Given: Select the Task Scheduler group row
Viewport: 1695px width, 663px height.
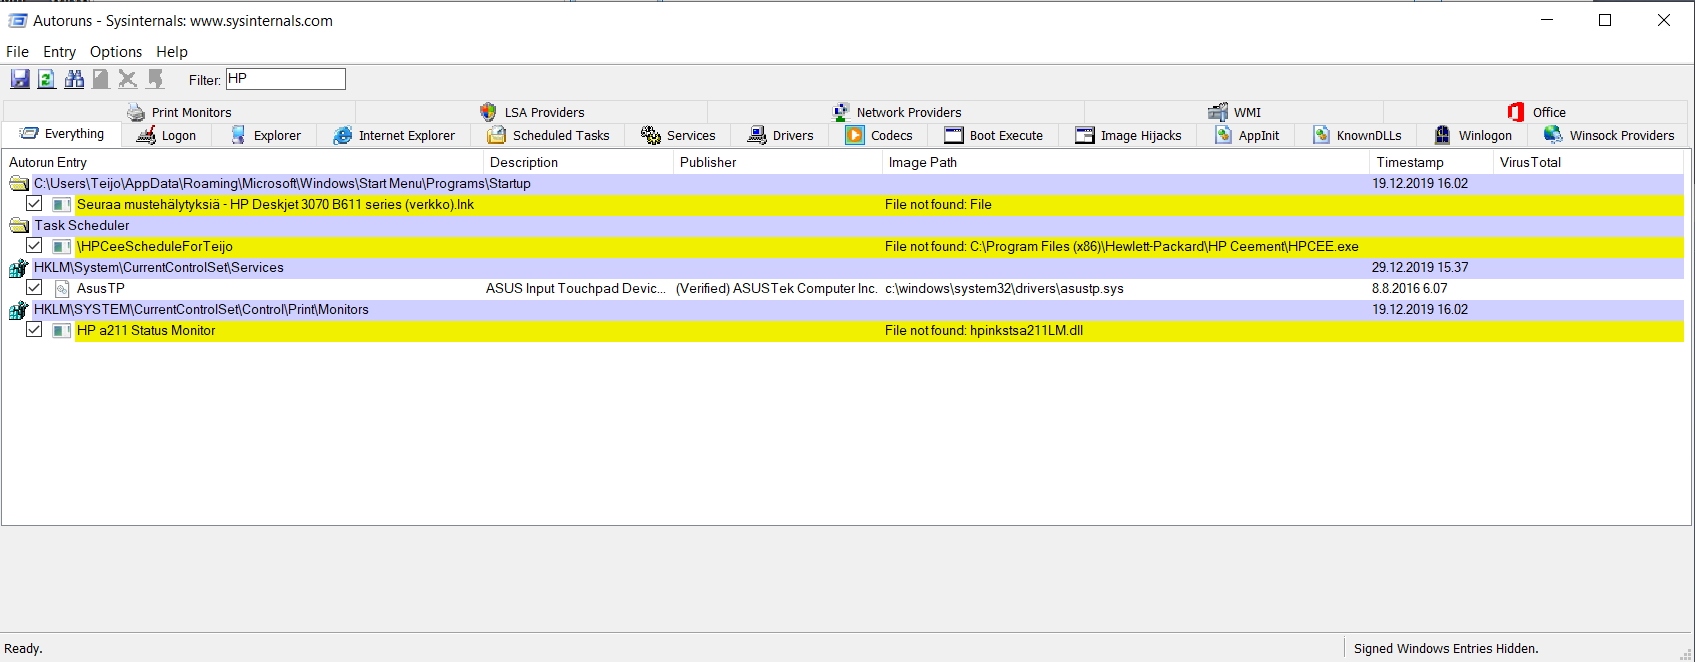Looking at the screenshot, I should pos(844,225).
